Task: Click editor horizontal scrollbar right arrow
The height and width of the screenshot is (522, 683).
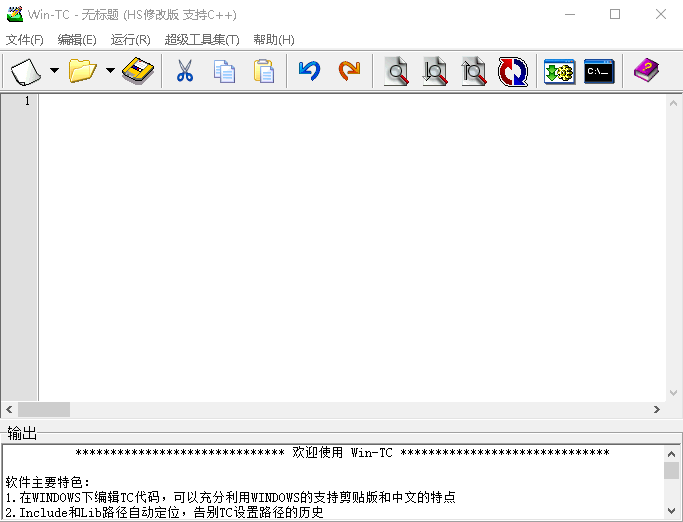Action: [x=657, y=410]
